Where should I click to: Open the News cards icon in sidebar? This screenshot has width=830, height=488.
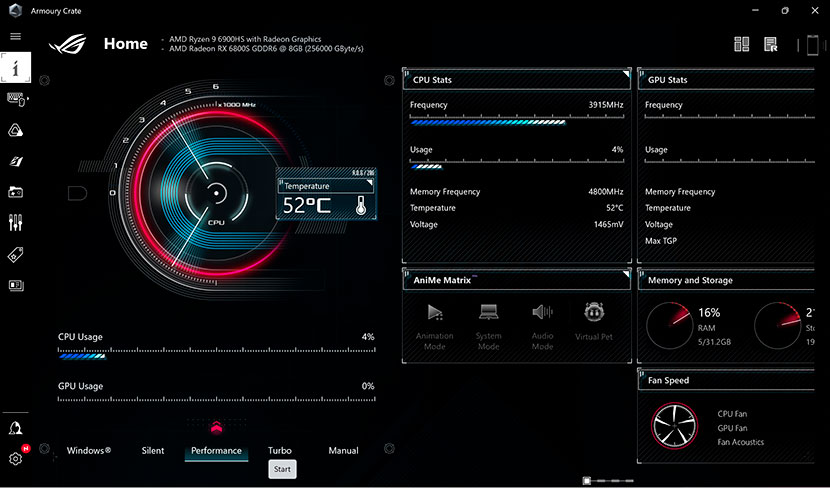coord(16,286)
